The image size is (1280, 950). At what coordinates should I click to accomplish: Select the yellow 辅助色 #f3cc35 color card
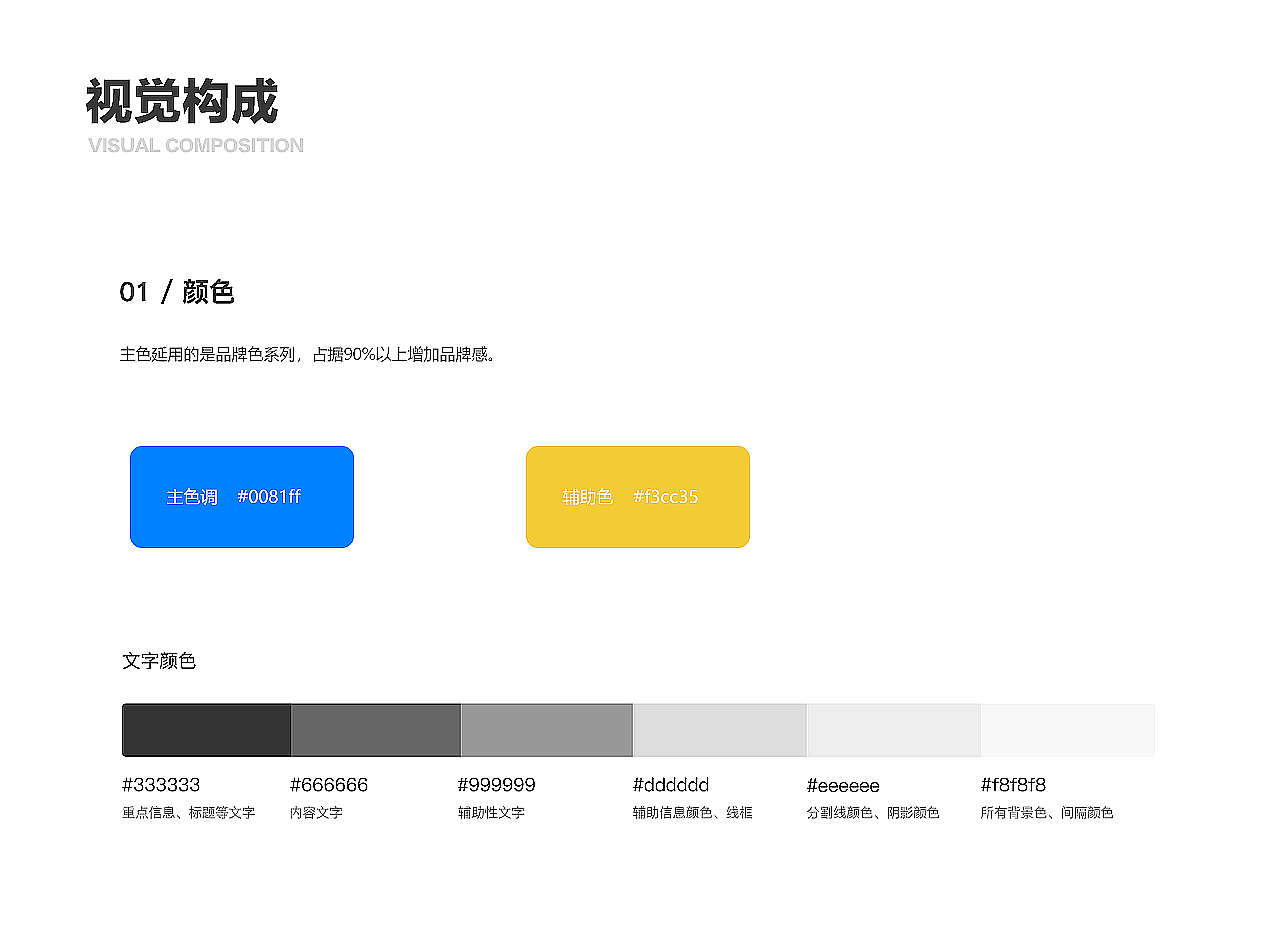(x=637, y=496)
